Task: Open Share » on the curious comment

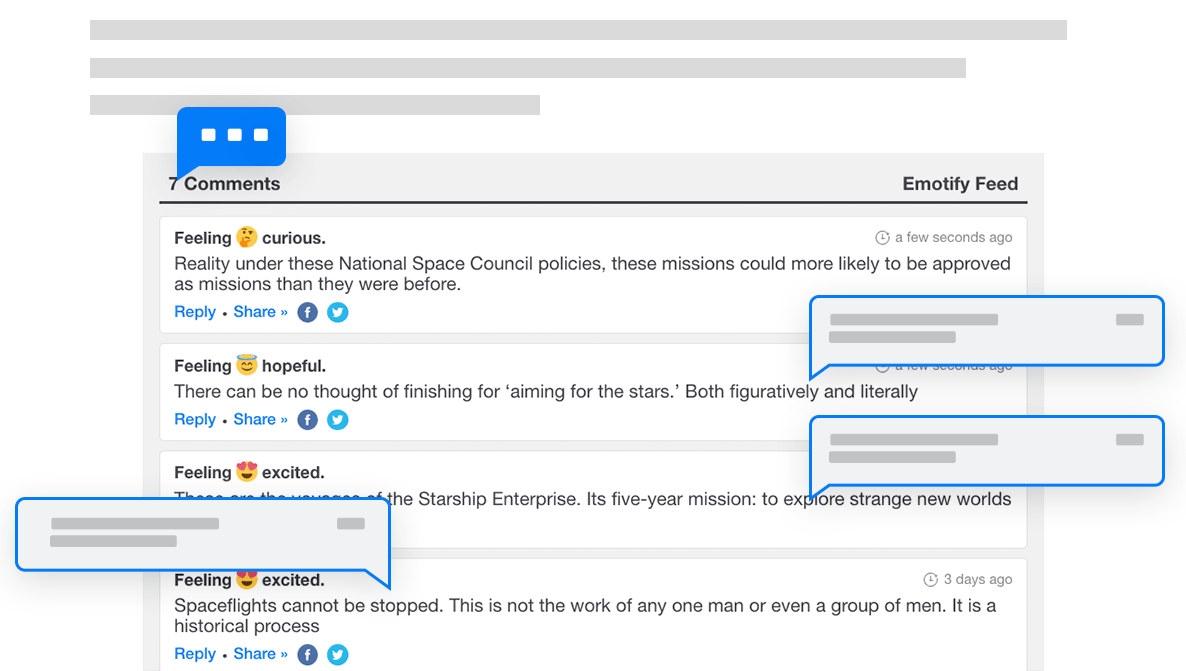Action: point(260,312)
